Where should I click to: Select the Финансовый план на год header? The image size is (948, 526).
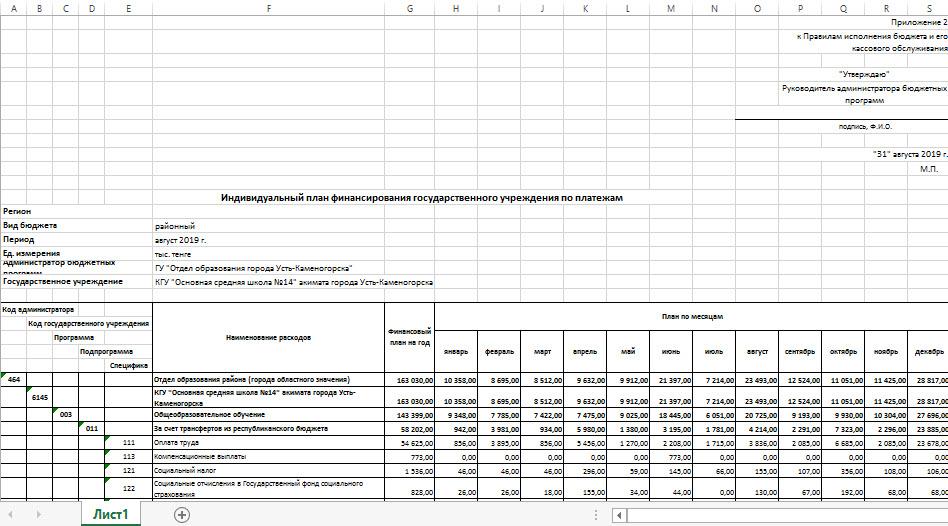410,337
